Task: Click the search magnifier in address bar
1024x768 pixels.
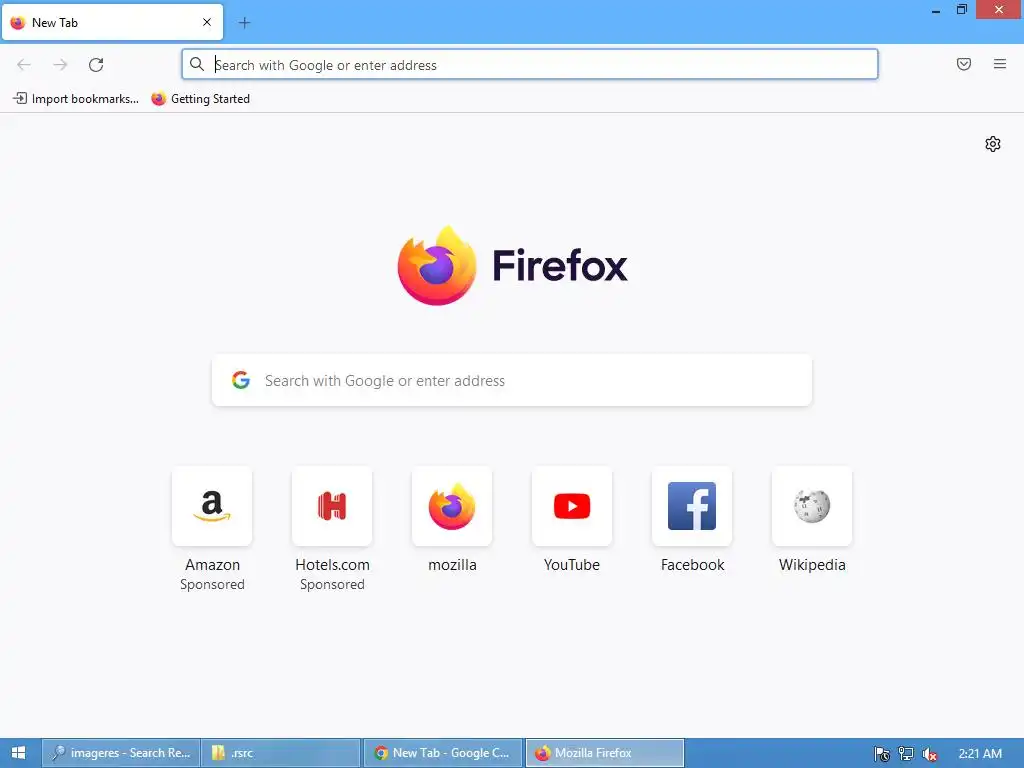Action: 197,64
